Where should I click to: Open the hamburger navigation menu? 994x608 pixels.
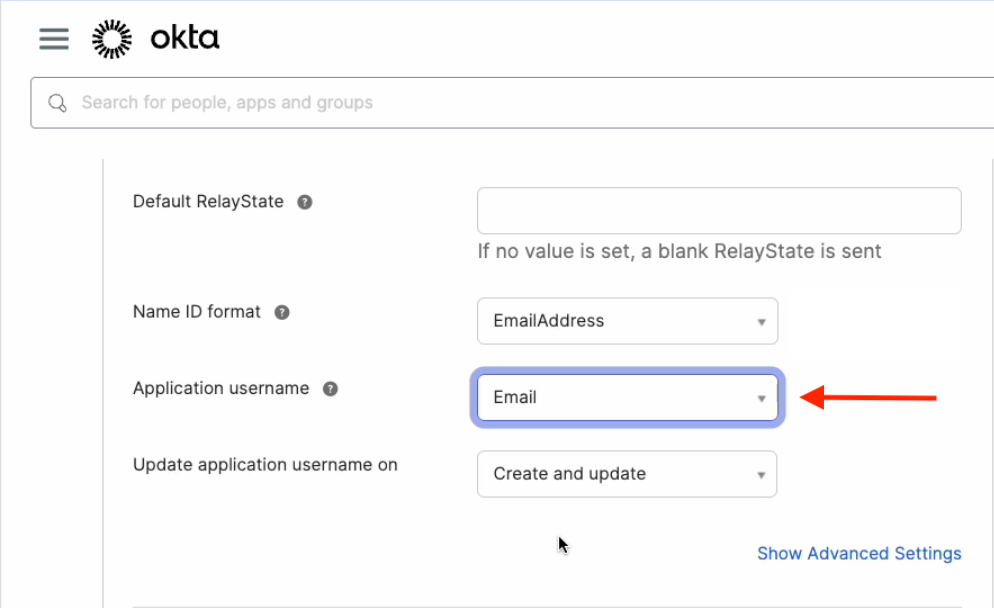click(x=54, y=39)
